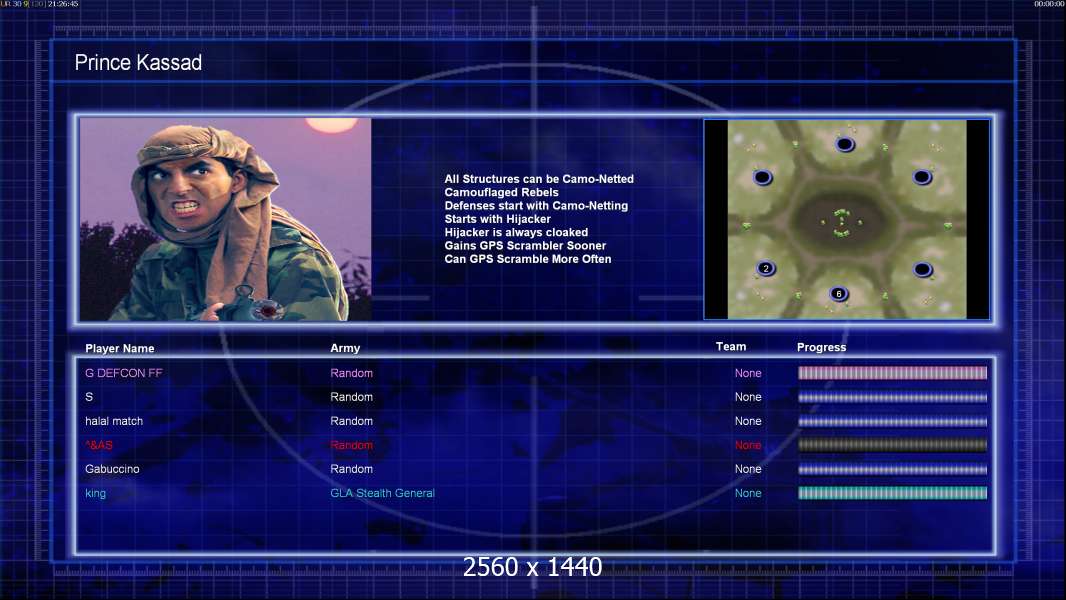The width and height of the screenshot is (1066, 600).
Task: Select the red player name ^&AS
Action: 99,445
